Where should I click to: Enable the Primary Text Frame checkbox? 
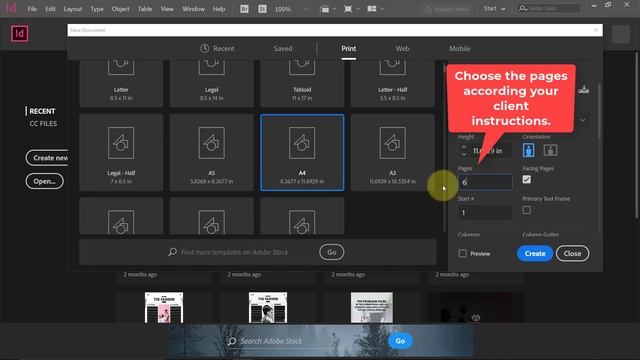(x=527, y=210)
